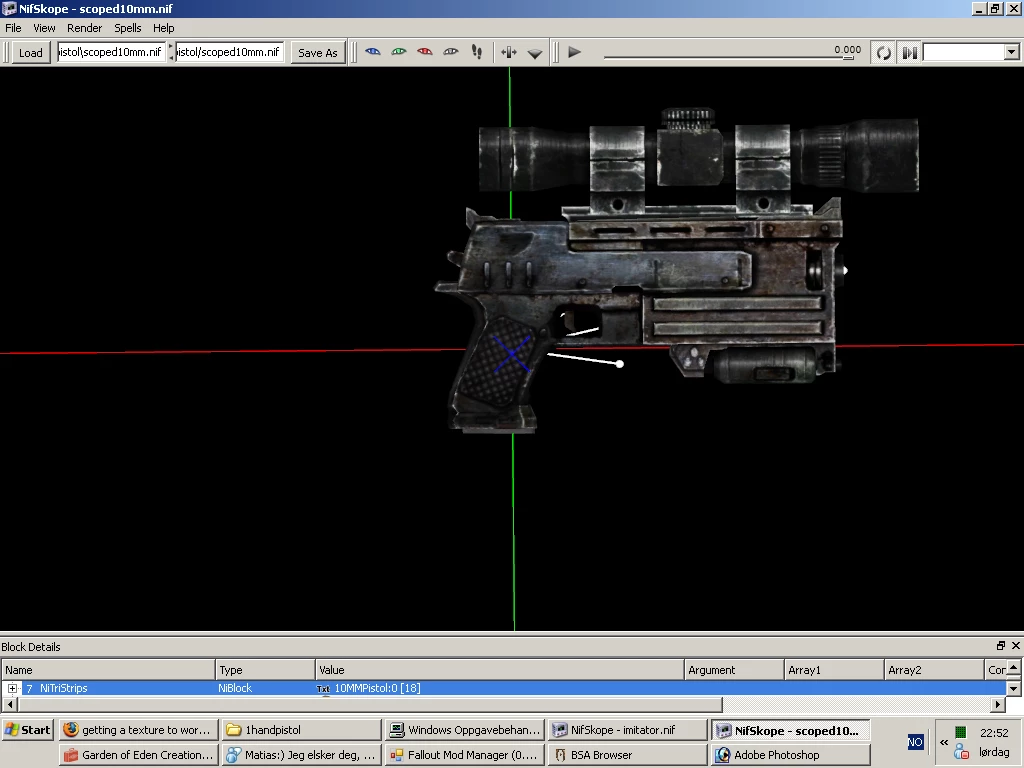The image size is (1024, 768).
Task: Click the center/flip axis arrows icon
Action: 509,52
